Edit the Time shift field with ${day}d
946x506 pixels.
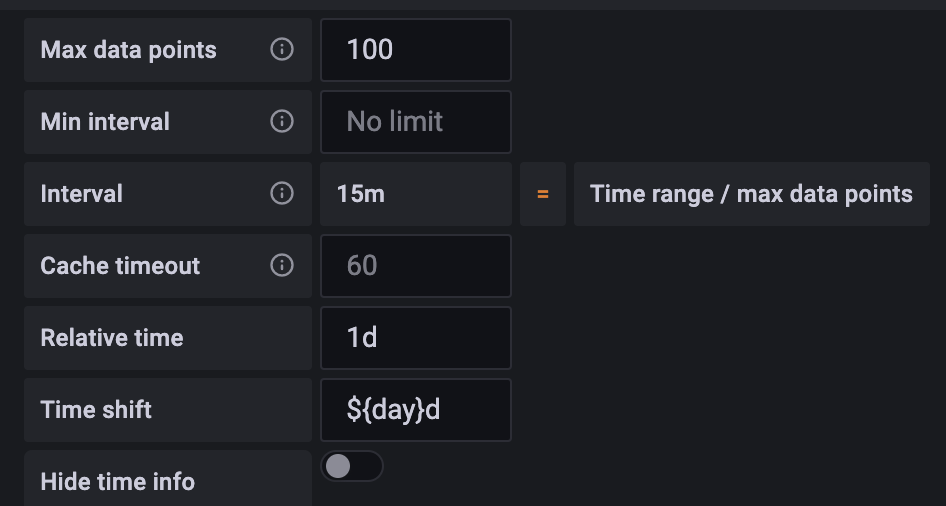(416, 410)
